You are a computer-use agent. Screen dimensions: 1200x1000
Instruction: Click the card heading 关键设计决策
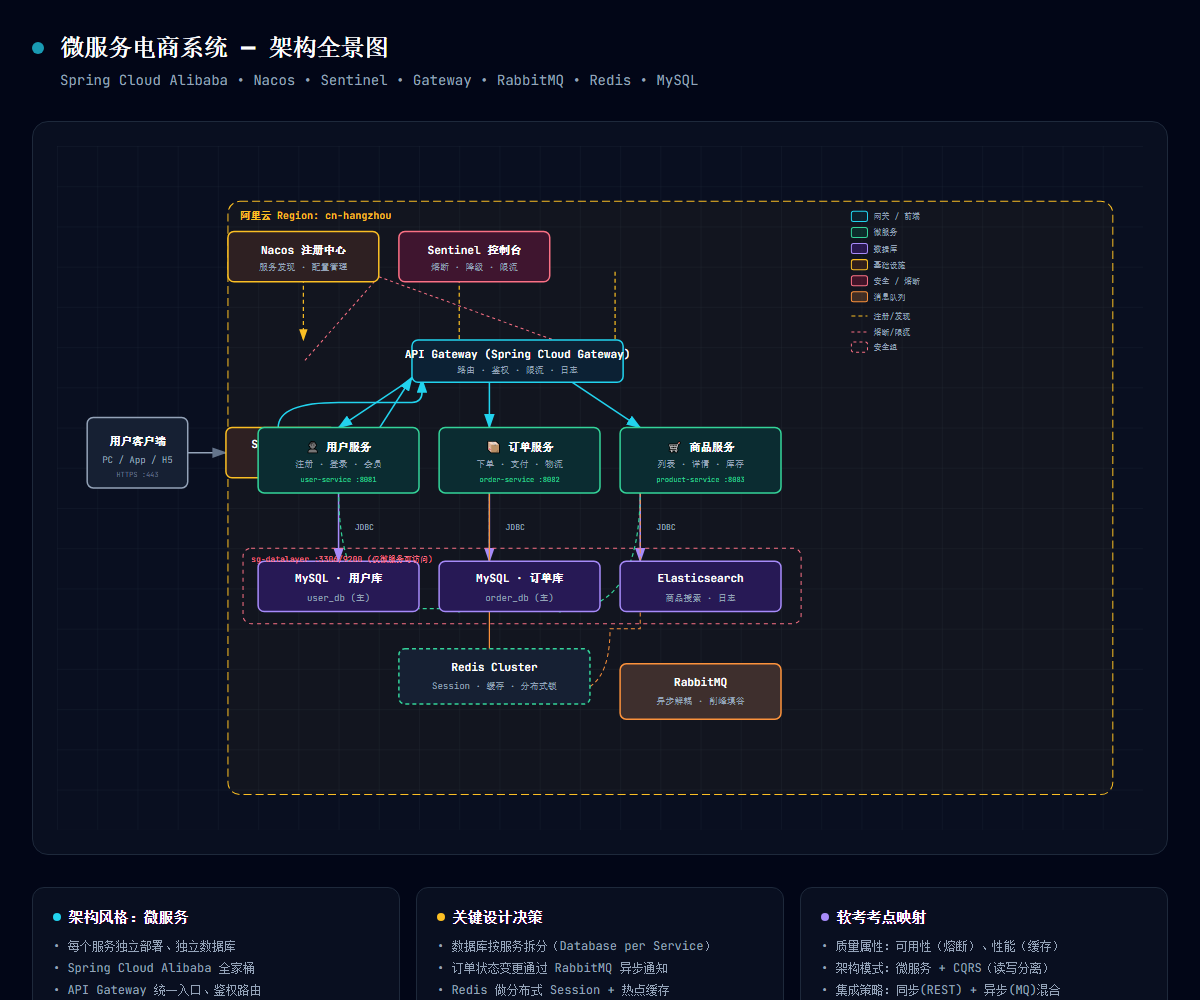[x=497, y=917]
